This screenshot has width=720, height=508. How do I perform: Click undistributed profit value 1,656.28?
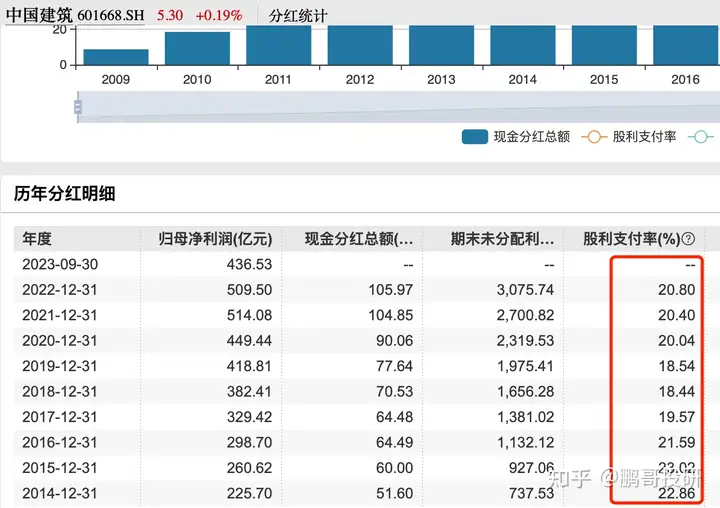click(525, 392)
